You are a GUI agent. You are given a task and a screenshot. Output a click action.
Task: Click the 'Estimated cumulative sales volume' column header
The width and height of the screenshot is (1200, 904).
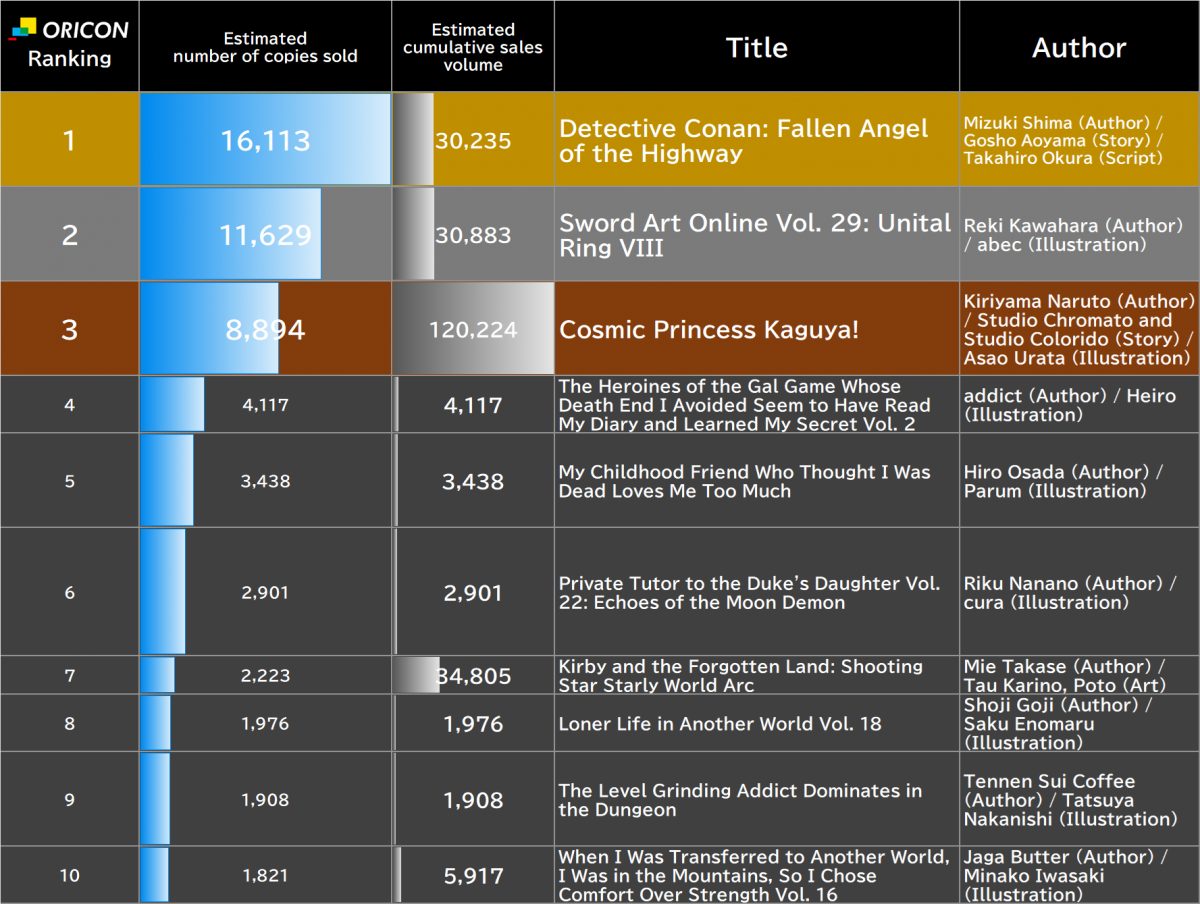(473, 47)
